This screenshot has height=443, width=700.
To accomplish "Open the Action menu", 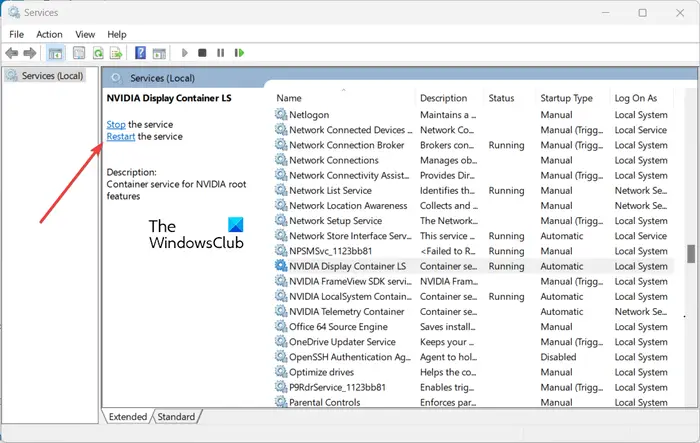I will click(x=49, y=34).
